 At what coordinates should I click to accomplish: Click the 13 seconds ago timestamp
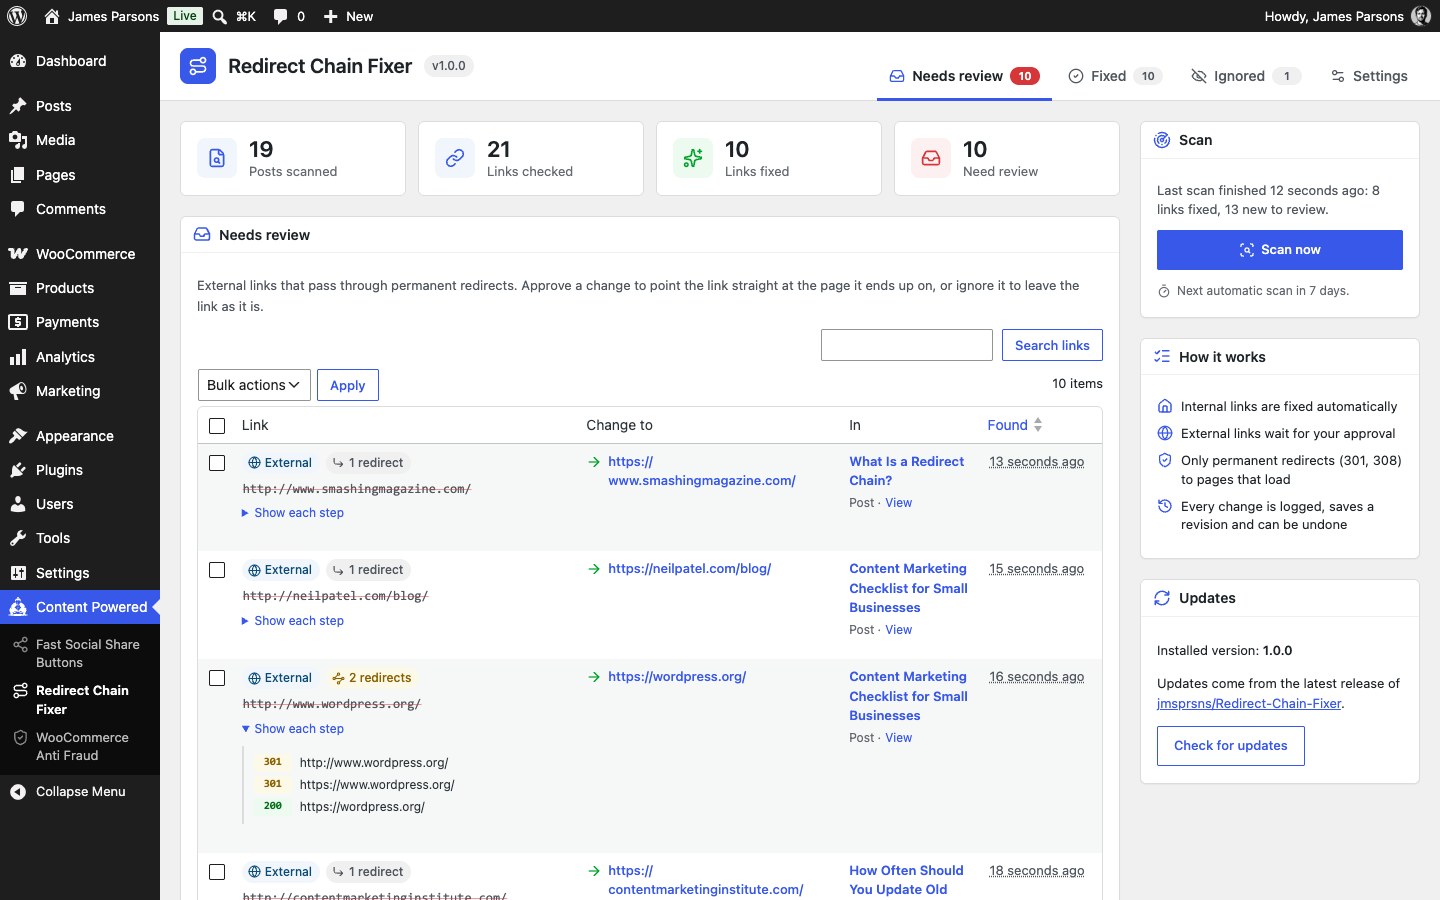(1037, 462)
